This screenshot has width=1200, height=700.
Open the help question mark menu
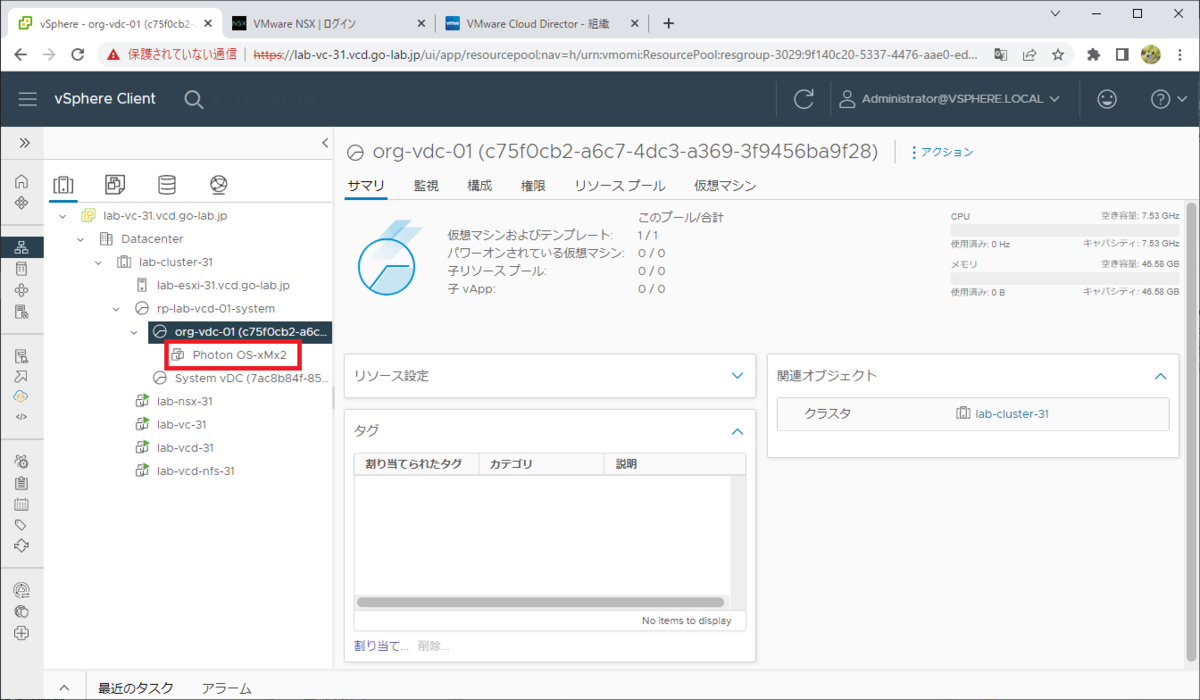[1168, 99]
